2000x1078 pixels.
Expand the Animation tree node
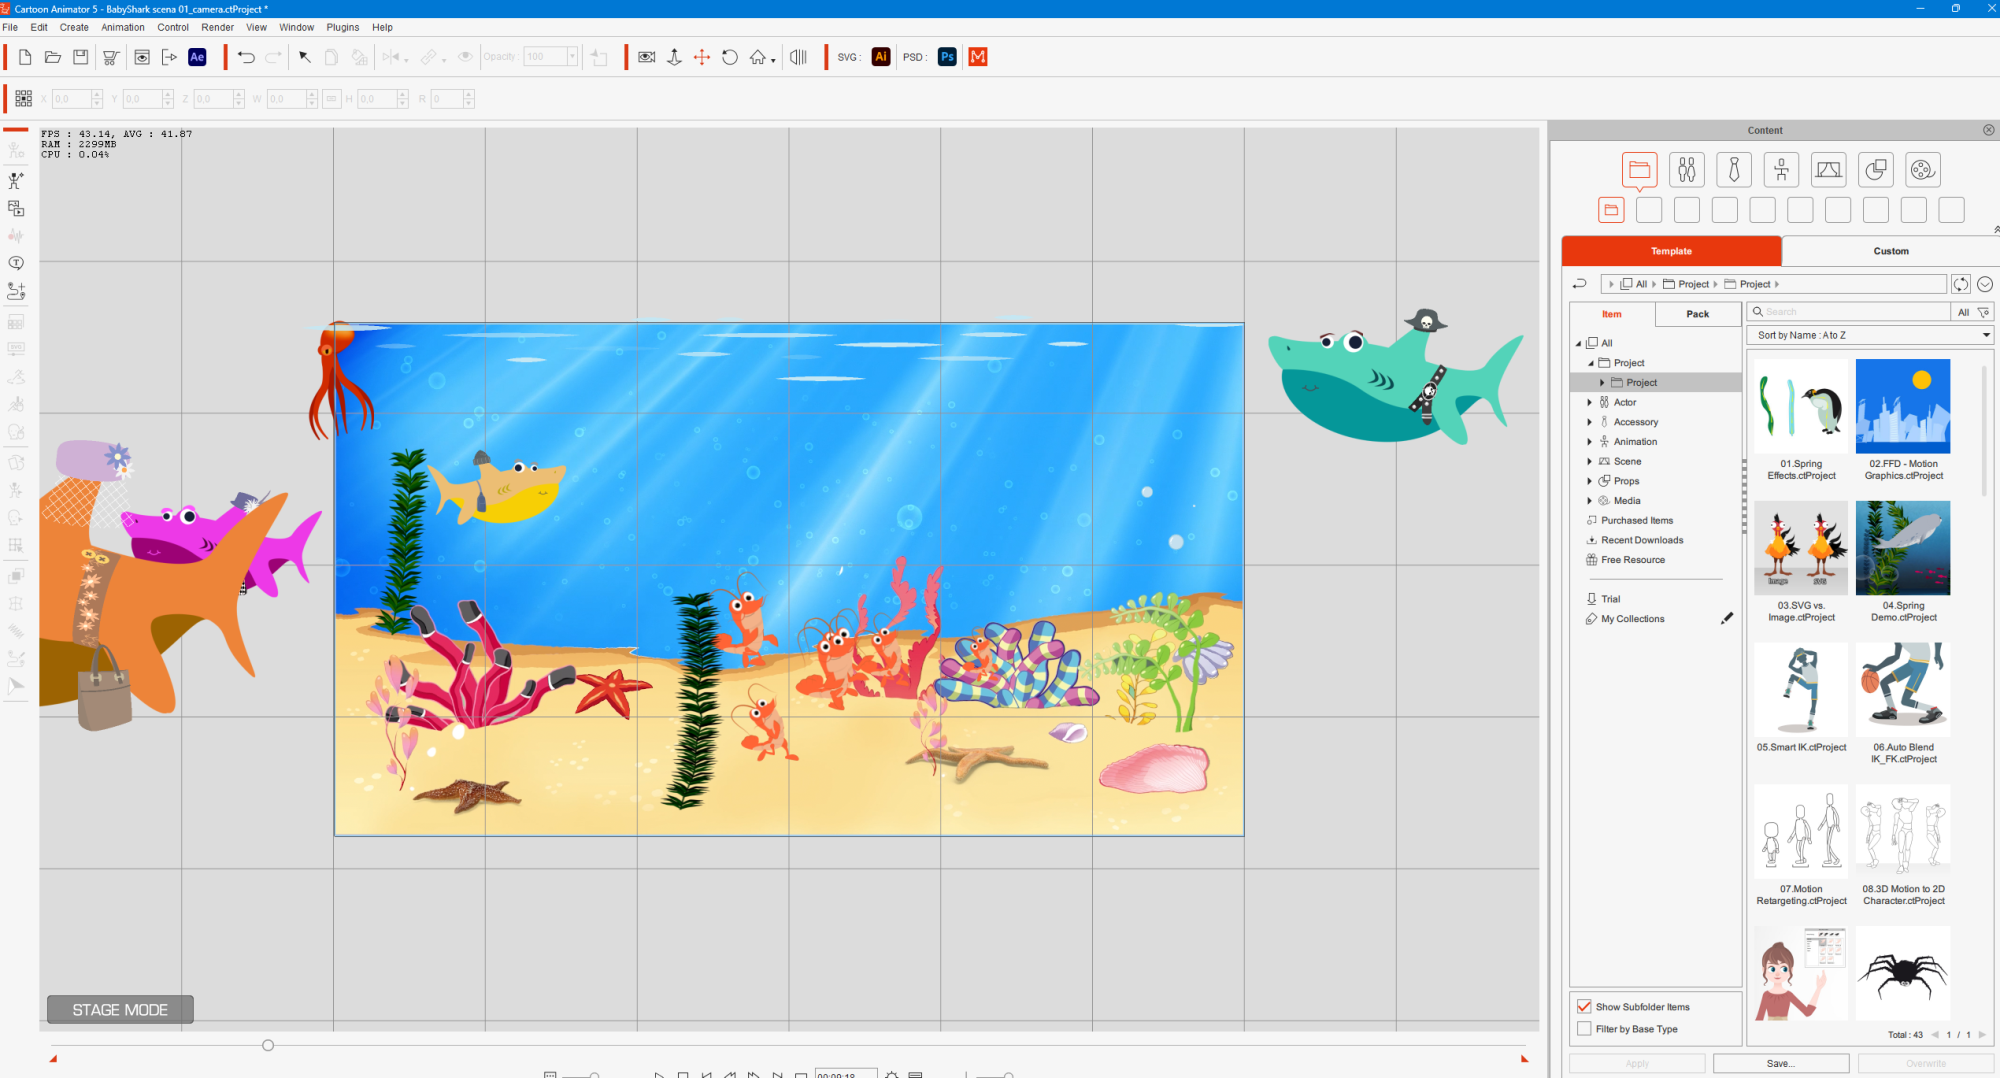click(x=1590, y=442)
